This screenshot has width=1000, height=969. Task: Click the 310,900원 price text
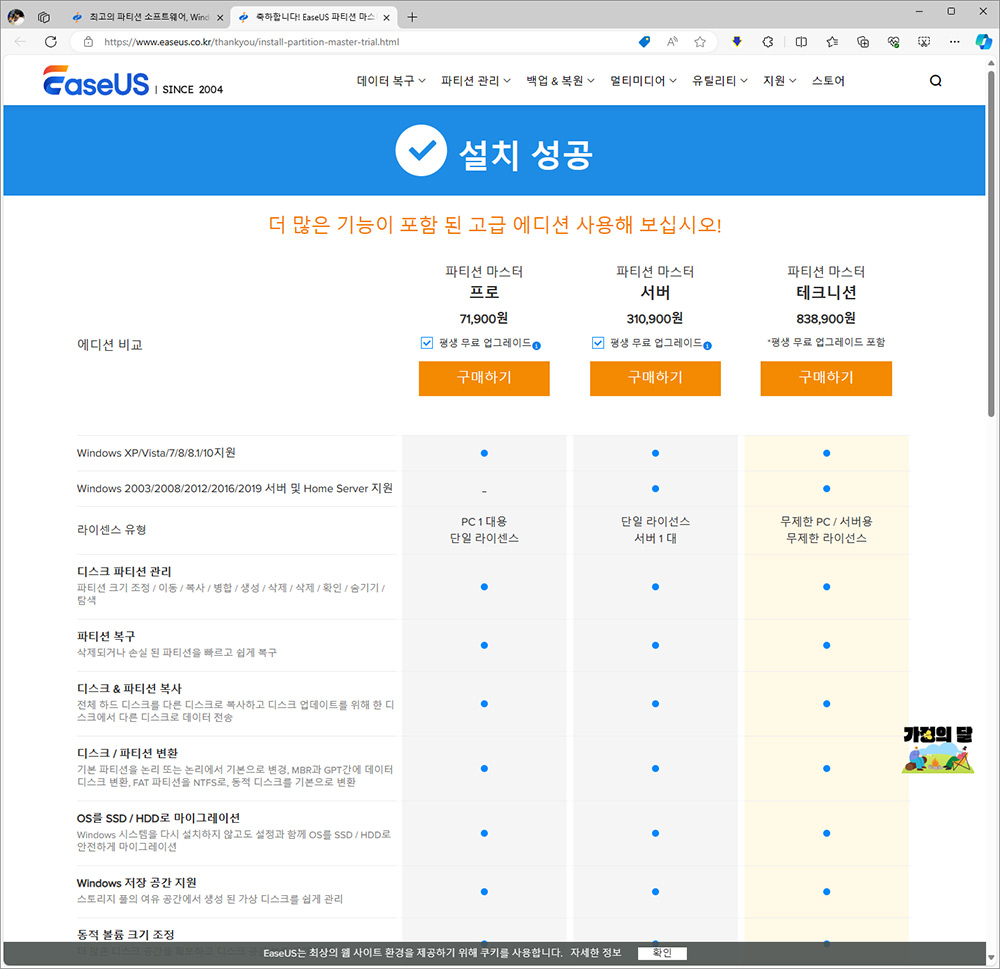point(655,318)
